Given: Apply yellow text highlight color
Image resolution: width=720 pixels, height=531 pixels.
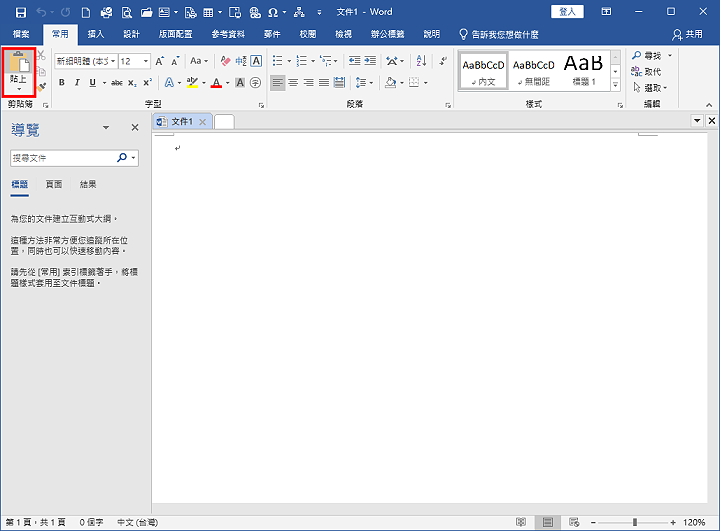Looking at the screenshot, I should pos(192,83).
